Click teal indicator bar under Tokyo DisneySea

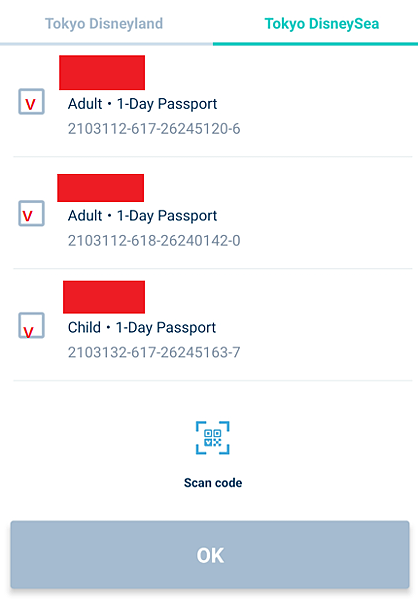pos(315,44)
